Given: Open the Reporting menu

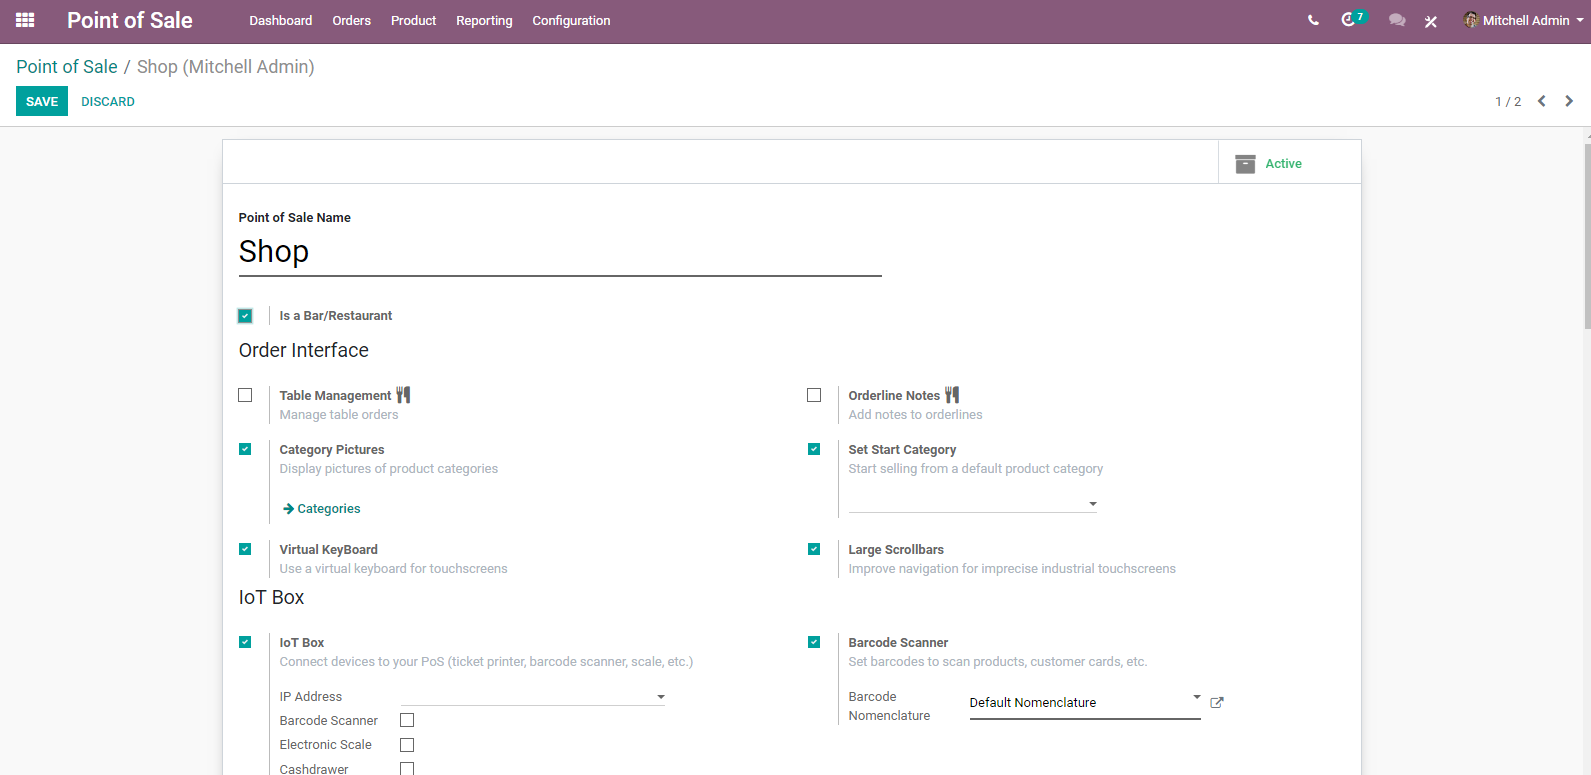Looking at the screenshot, I should (484, 20).
